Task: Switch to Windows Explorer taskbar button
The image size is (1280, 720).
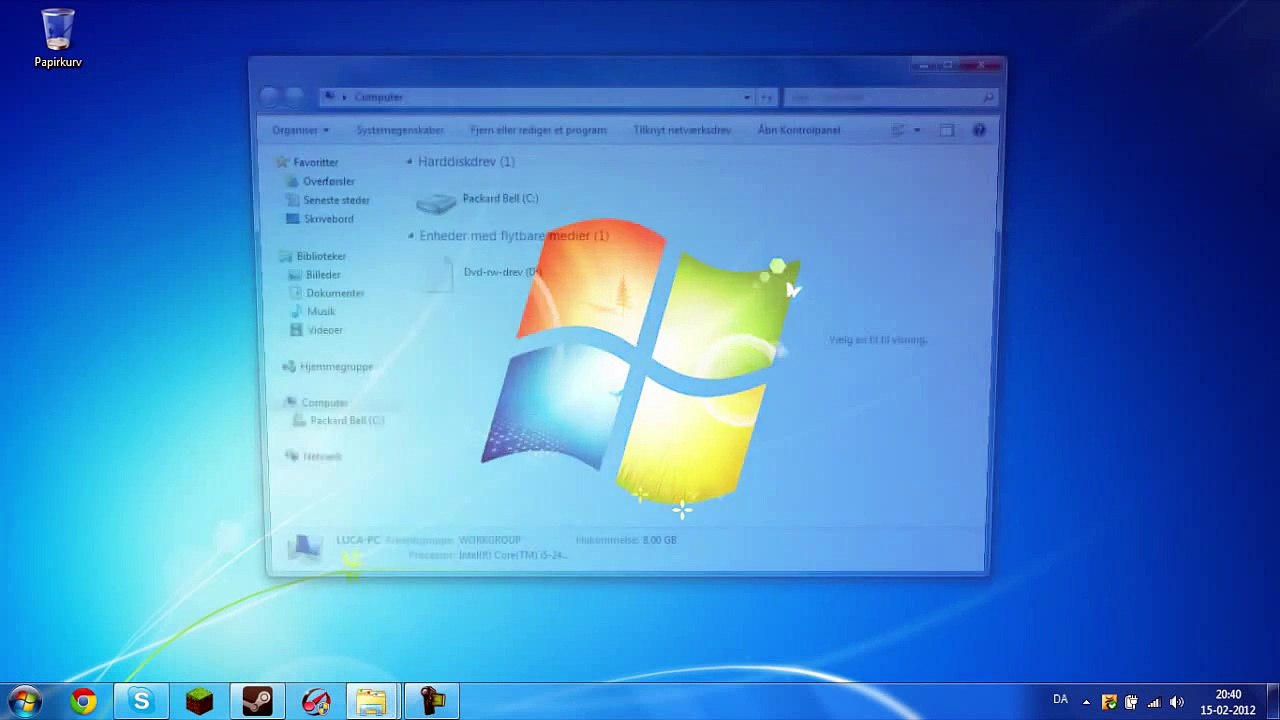Action: coord(373,701)
